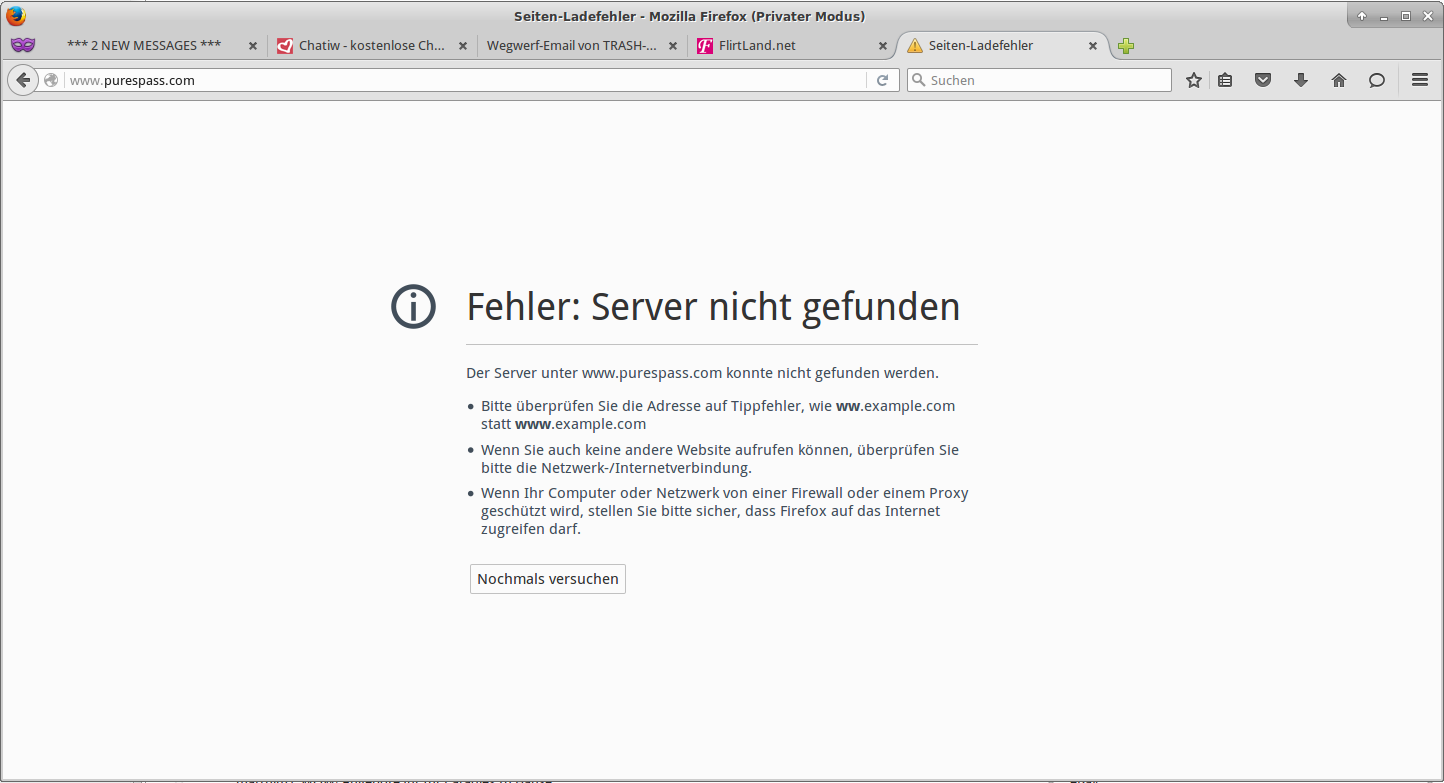The width and height of the screenshot is (1444, 783).
Task: Open the Downloads arrow icon
Action: click(x=1301, y=80)
